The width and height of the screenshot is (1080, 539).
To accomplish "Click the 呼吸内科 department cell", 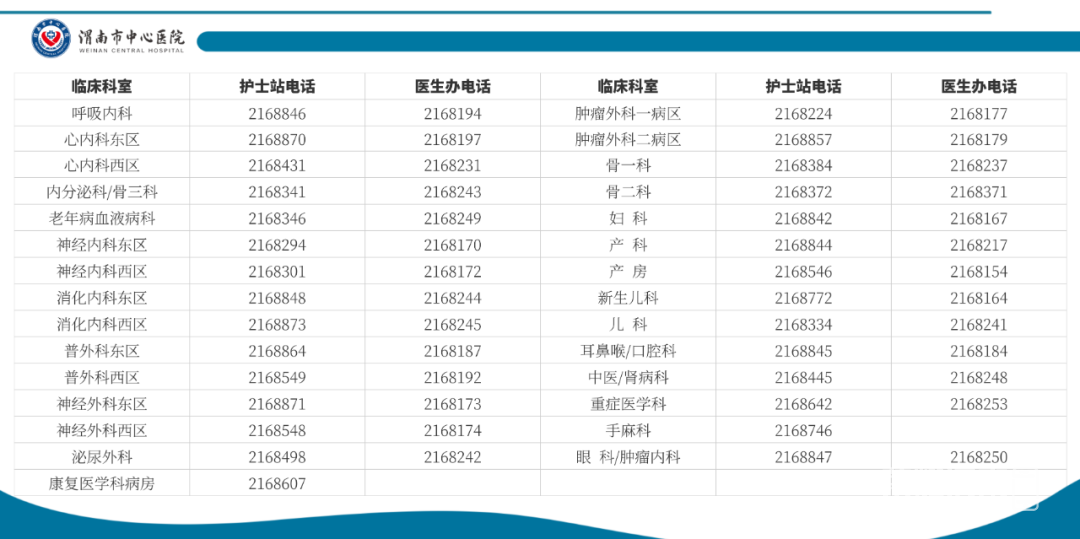I will pyautogui.click(x=101, y=114).
